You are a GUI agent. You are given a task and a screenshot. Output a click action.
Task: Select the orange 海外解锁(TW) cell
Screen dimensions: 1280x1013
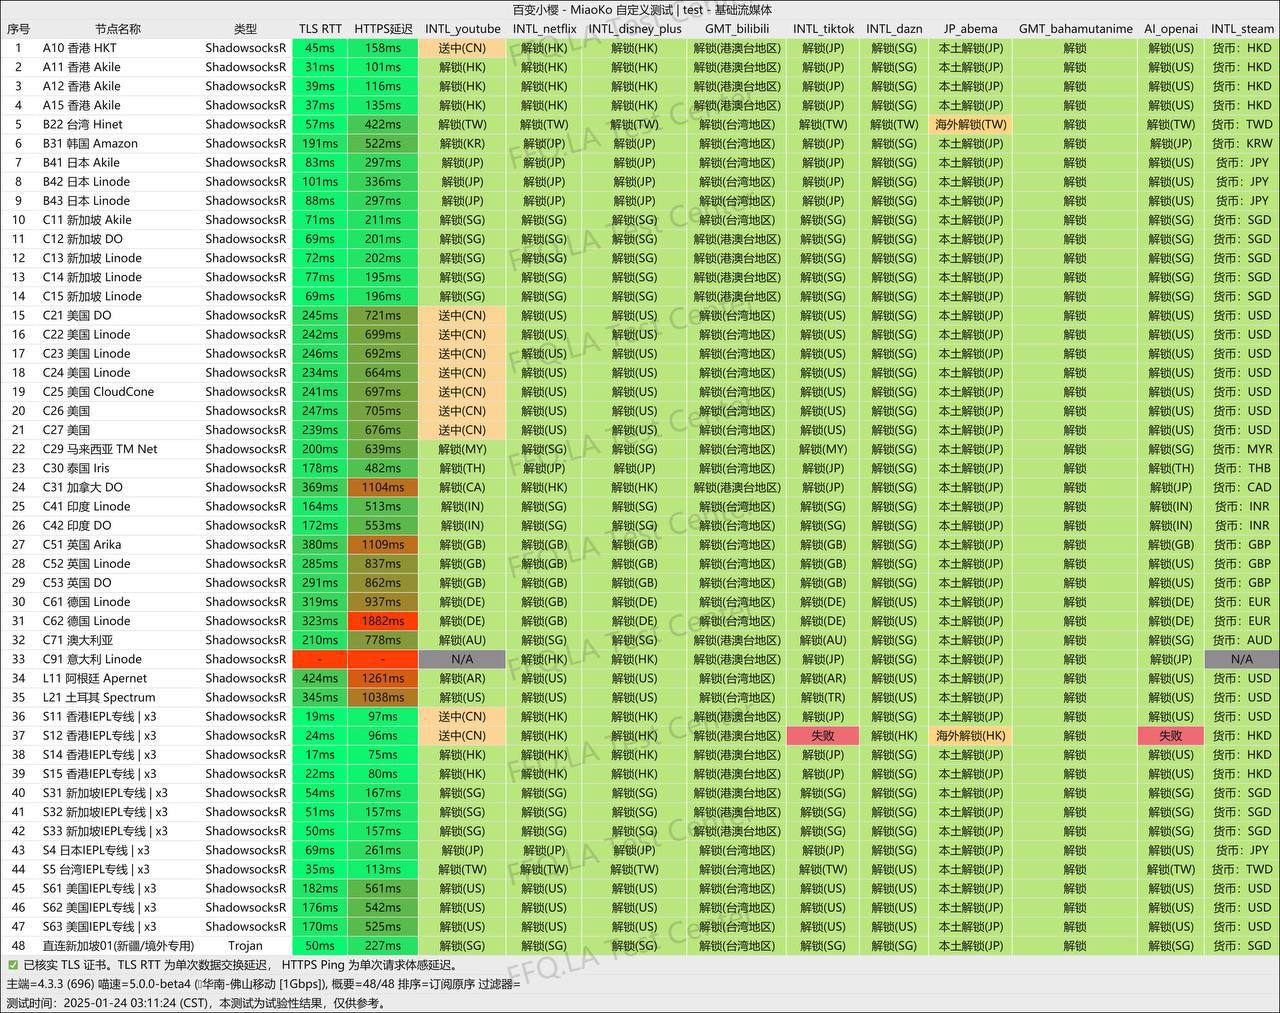[x=970, y=125]
